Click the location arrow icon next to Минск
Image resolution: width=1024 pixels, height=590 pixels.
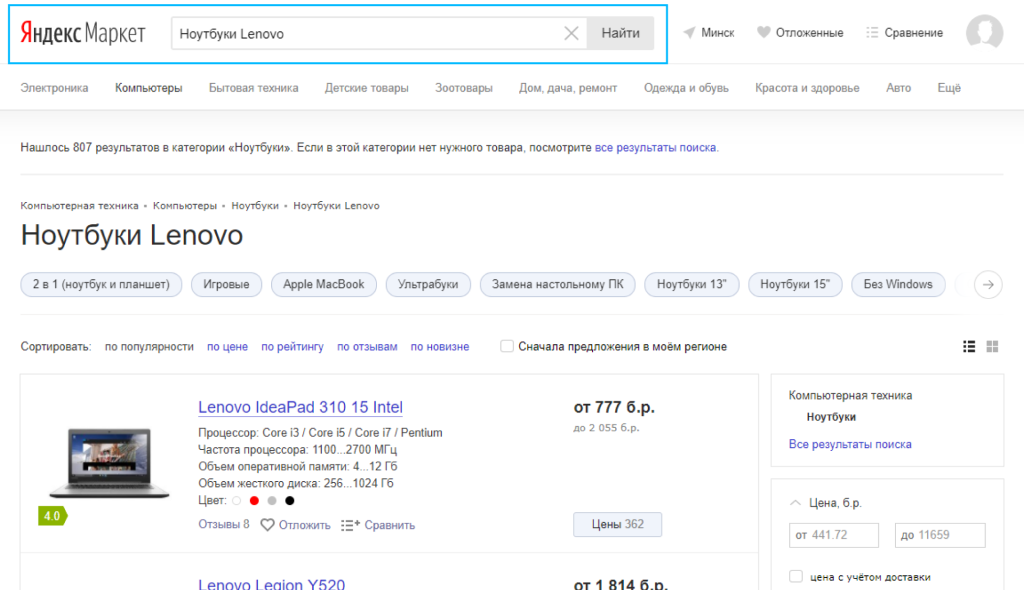pos(689,33)
